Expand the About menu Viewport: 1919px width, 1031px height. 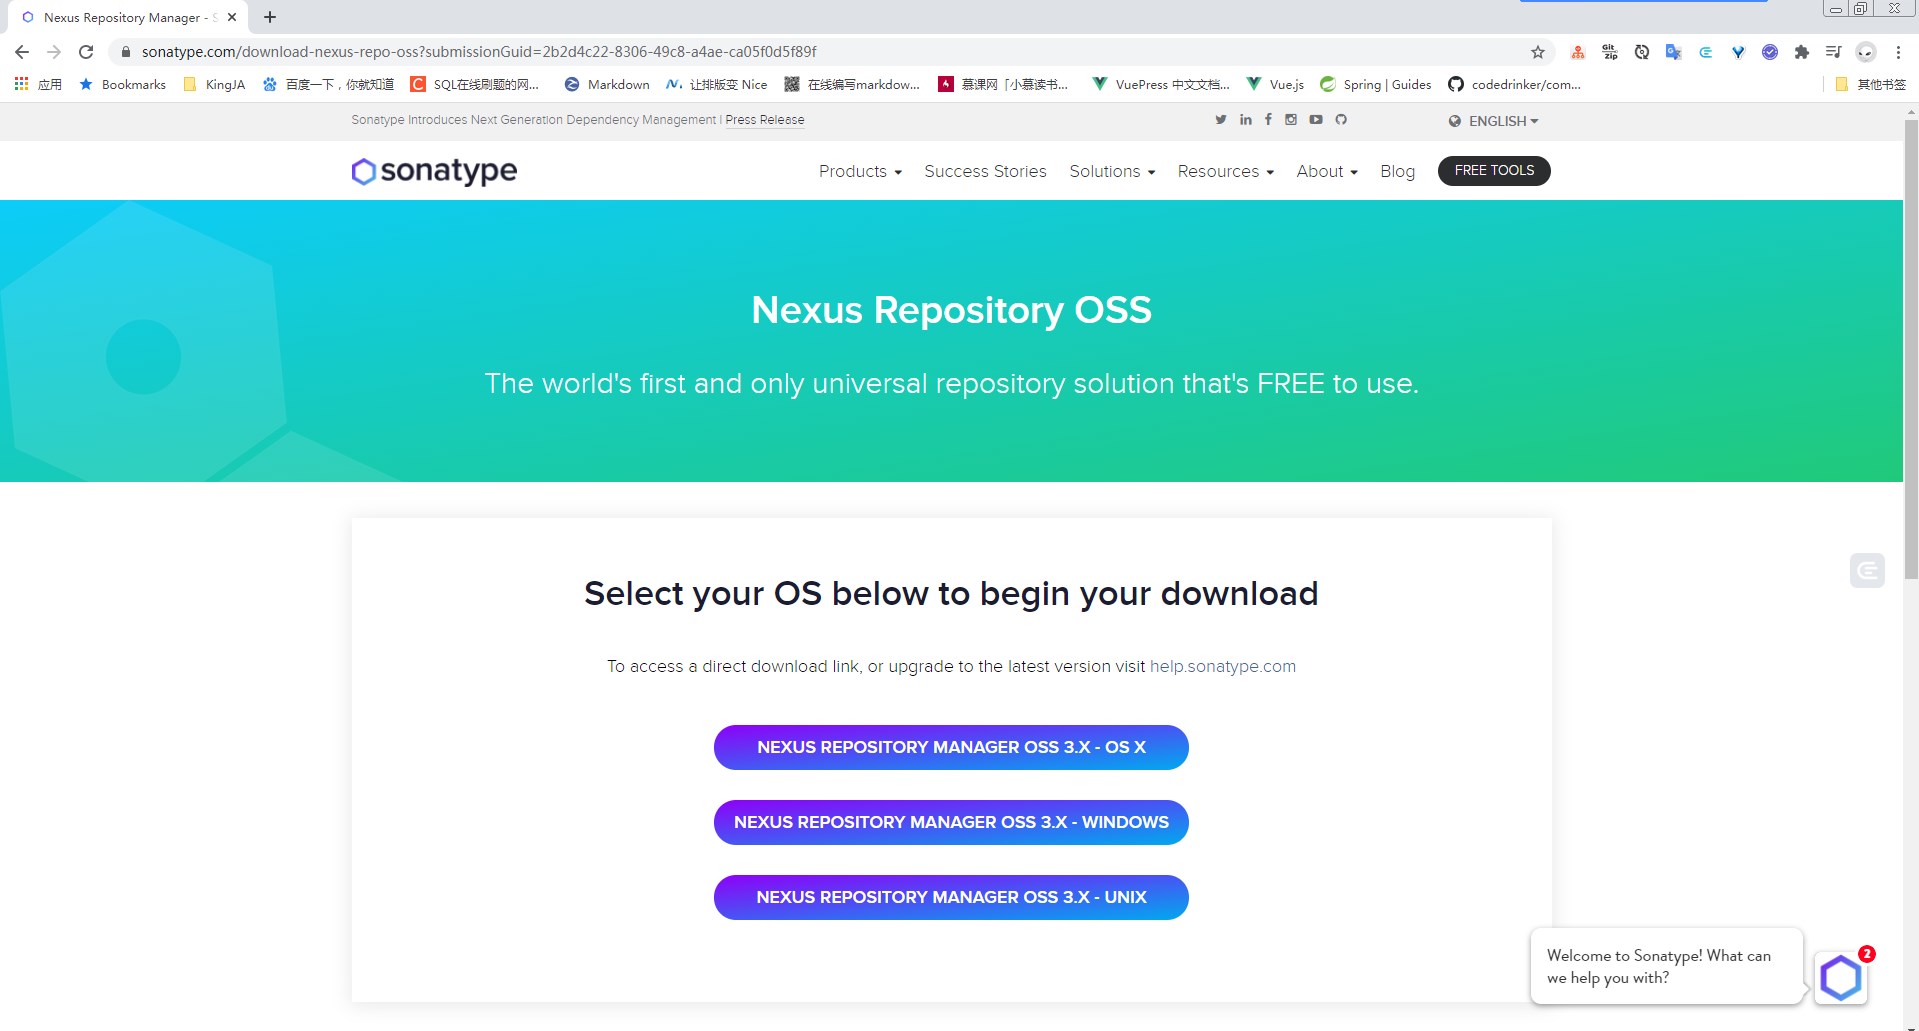coord(1327,171)
